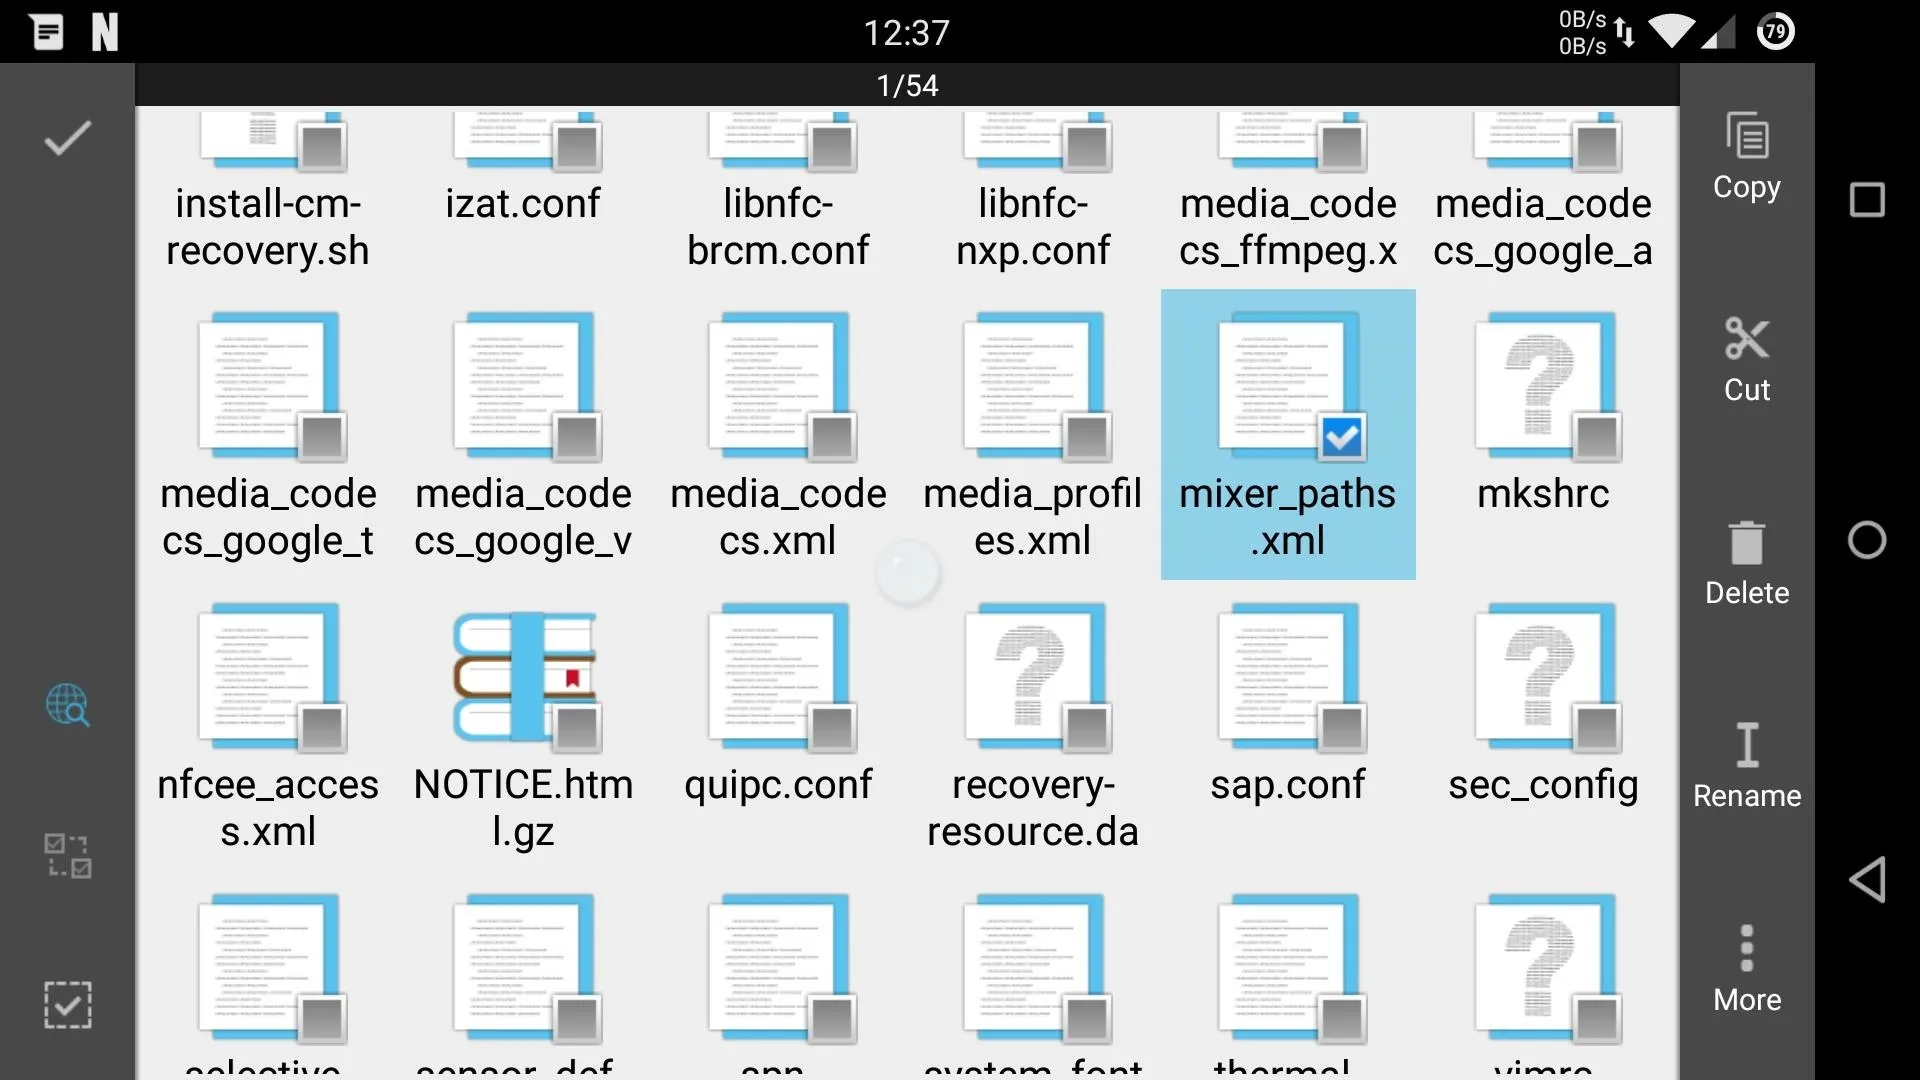Tap the Android back triangle button
The width and height of the screenshot is (1920, 1080).
click(x=1867, y=879)
